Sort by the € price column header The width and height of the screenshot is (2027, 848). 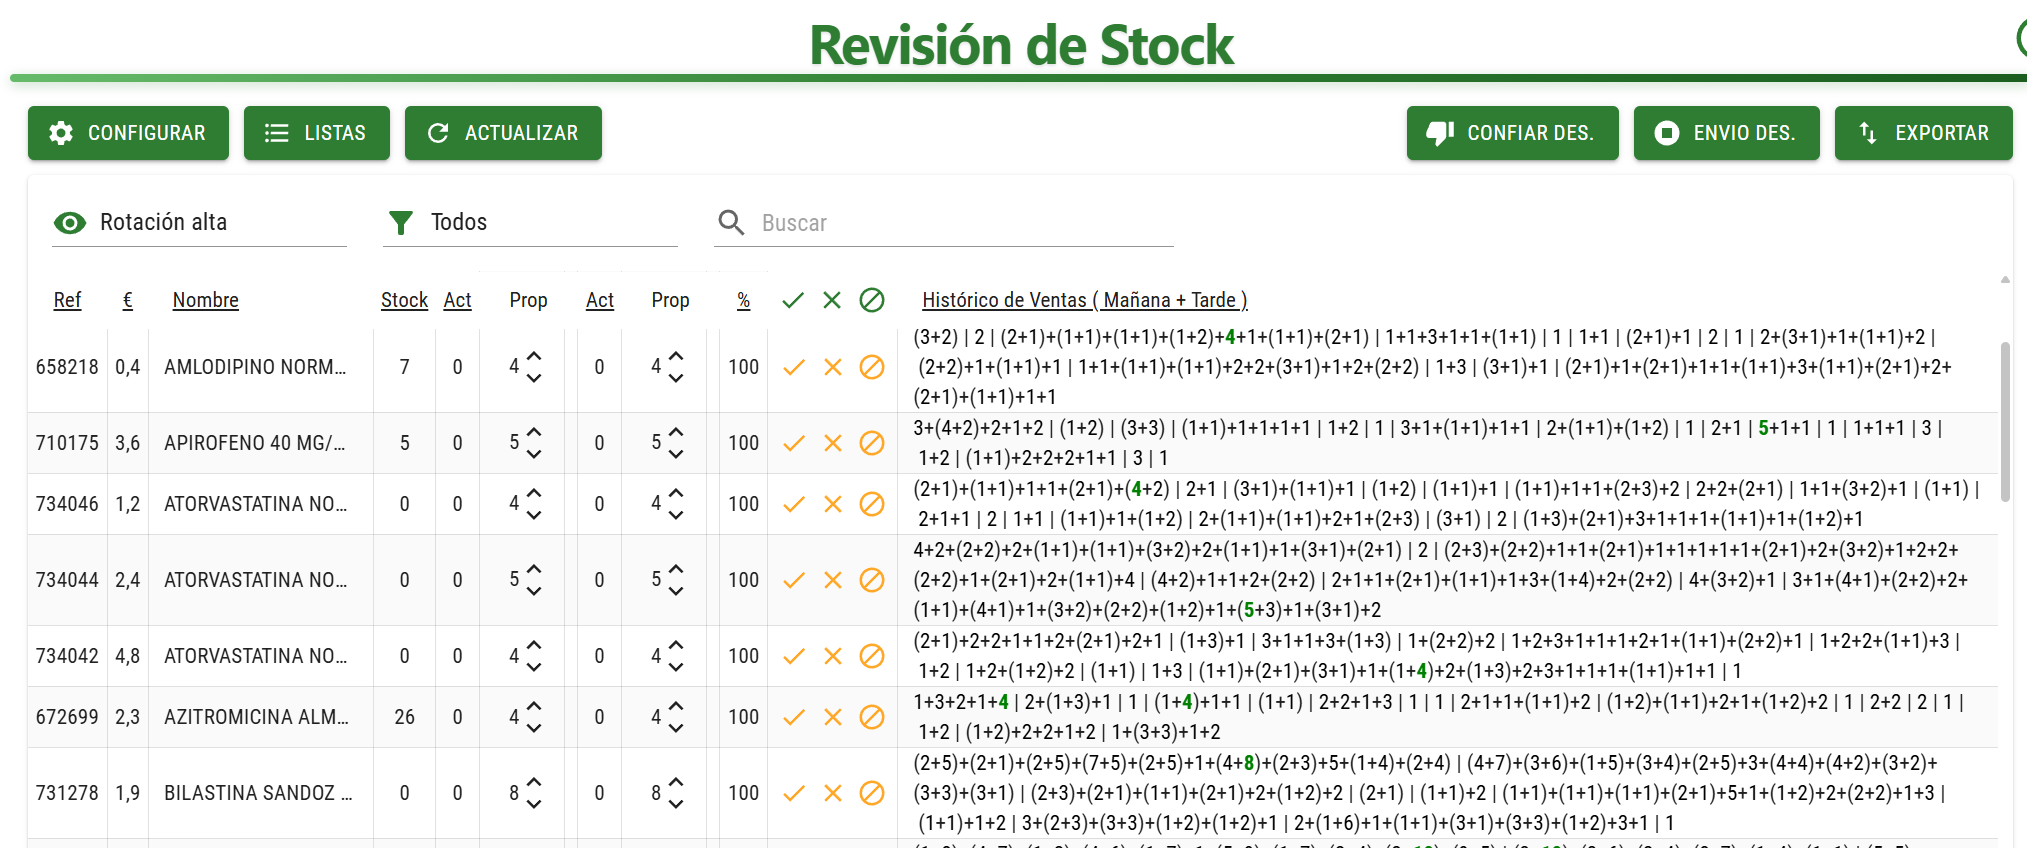tap(128, 300)
